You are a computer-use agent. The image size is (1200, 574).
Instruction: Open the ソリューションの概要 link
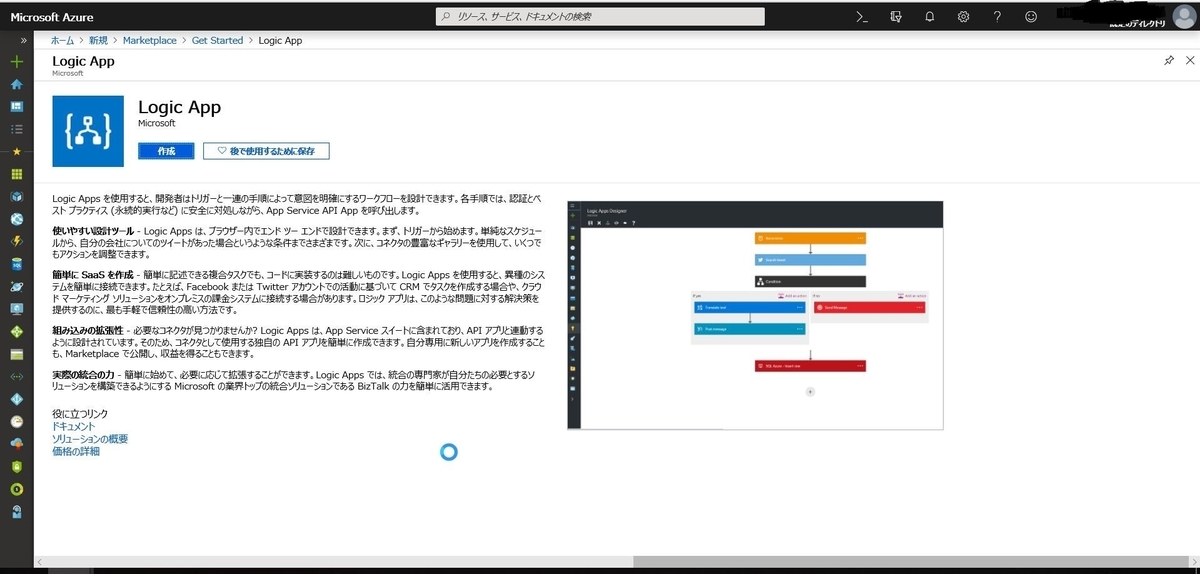tap(90, 439)
